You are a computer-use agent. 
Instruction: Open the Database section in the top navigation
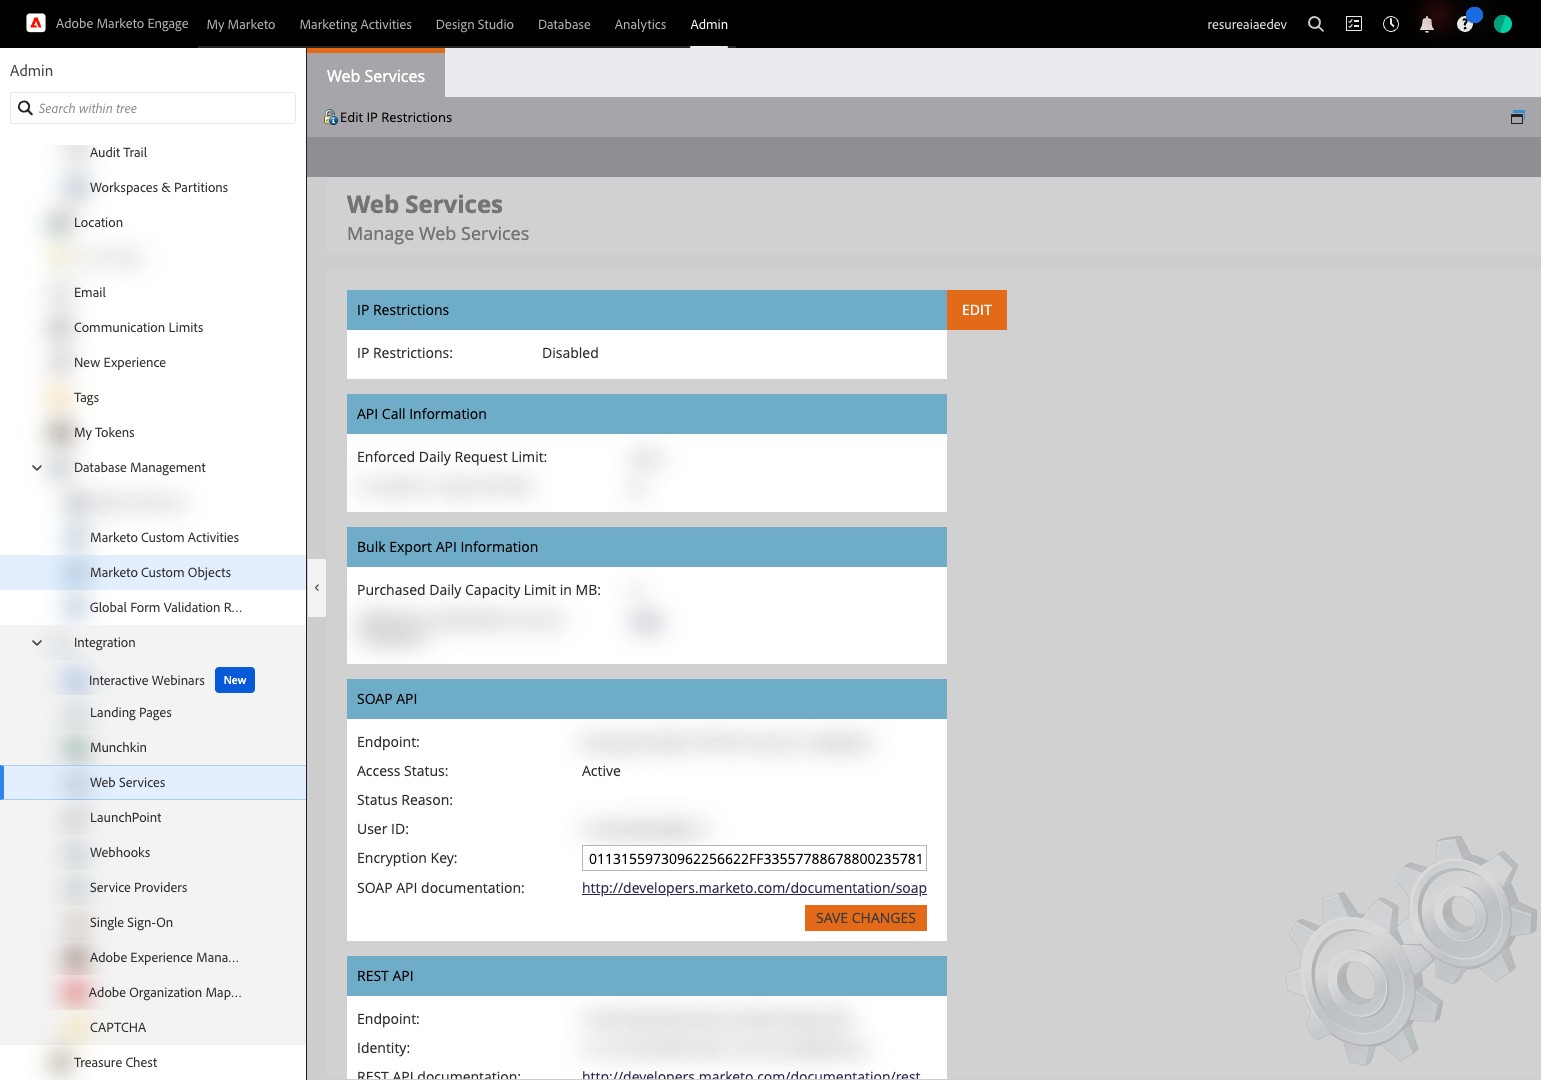click(564, 24)
